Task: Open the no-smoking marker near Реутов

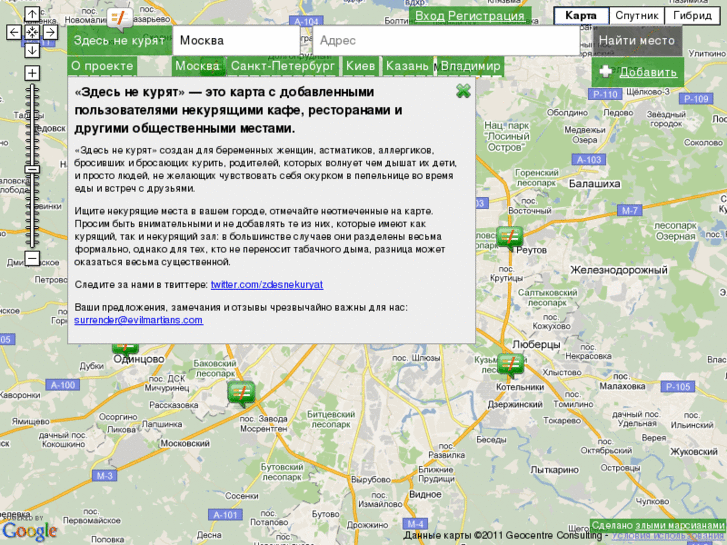Action: pos(510,238)
